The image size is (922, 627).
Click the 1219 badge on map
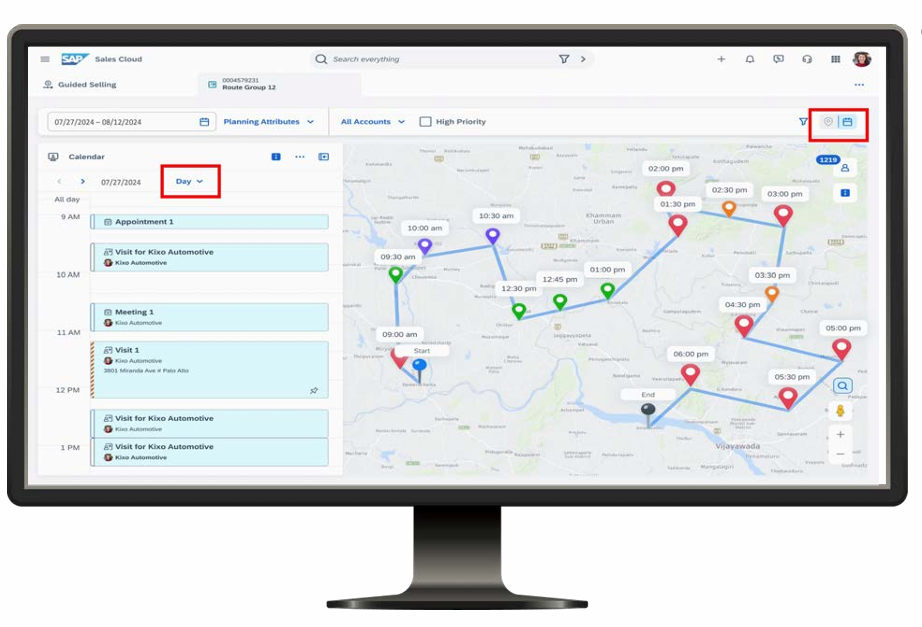(x=828, y=159)
